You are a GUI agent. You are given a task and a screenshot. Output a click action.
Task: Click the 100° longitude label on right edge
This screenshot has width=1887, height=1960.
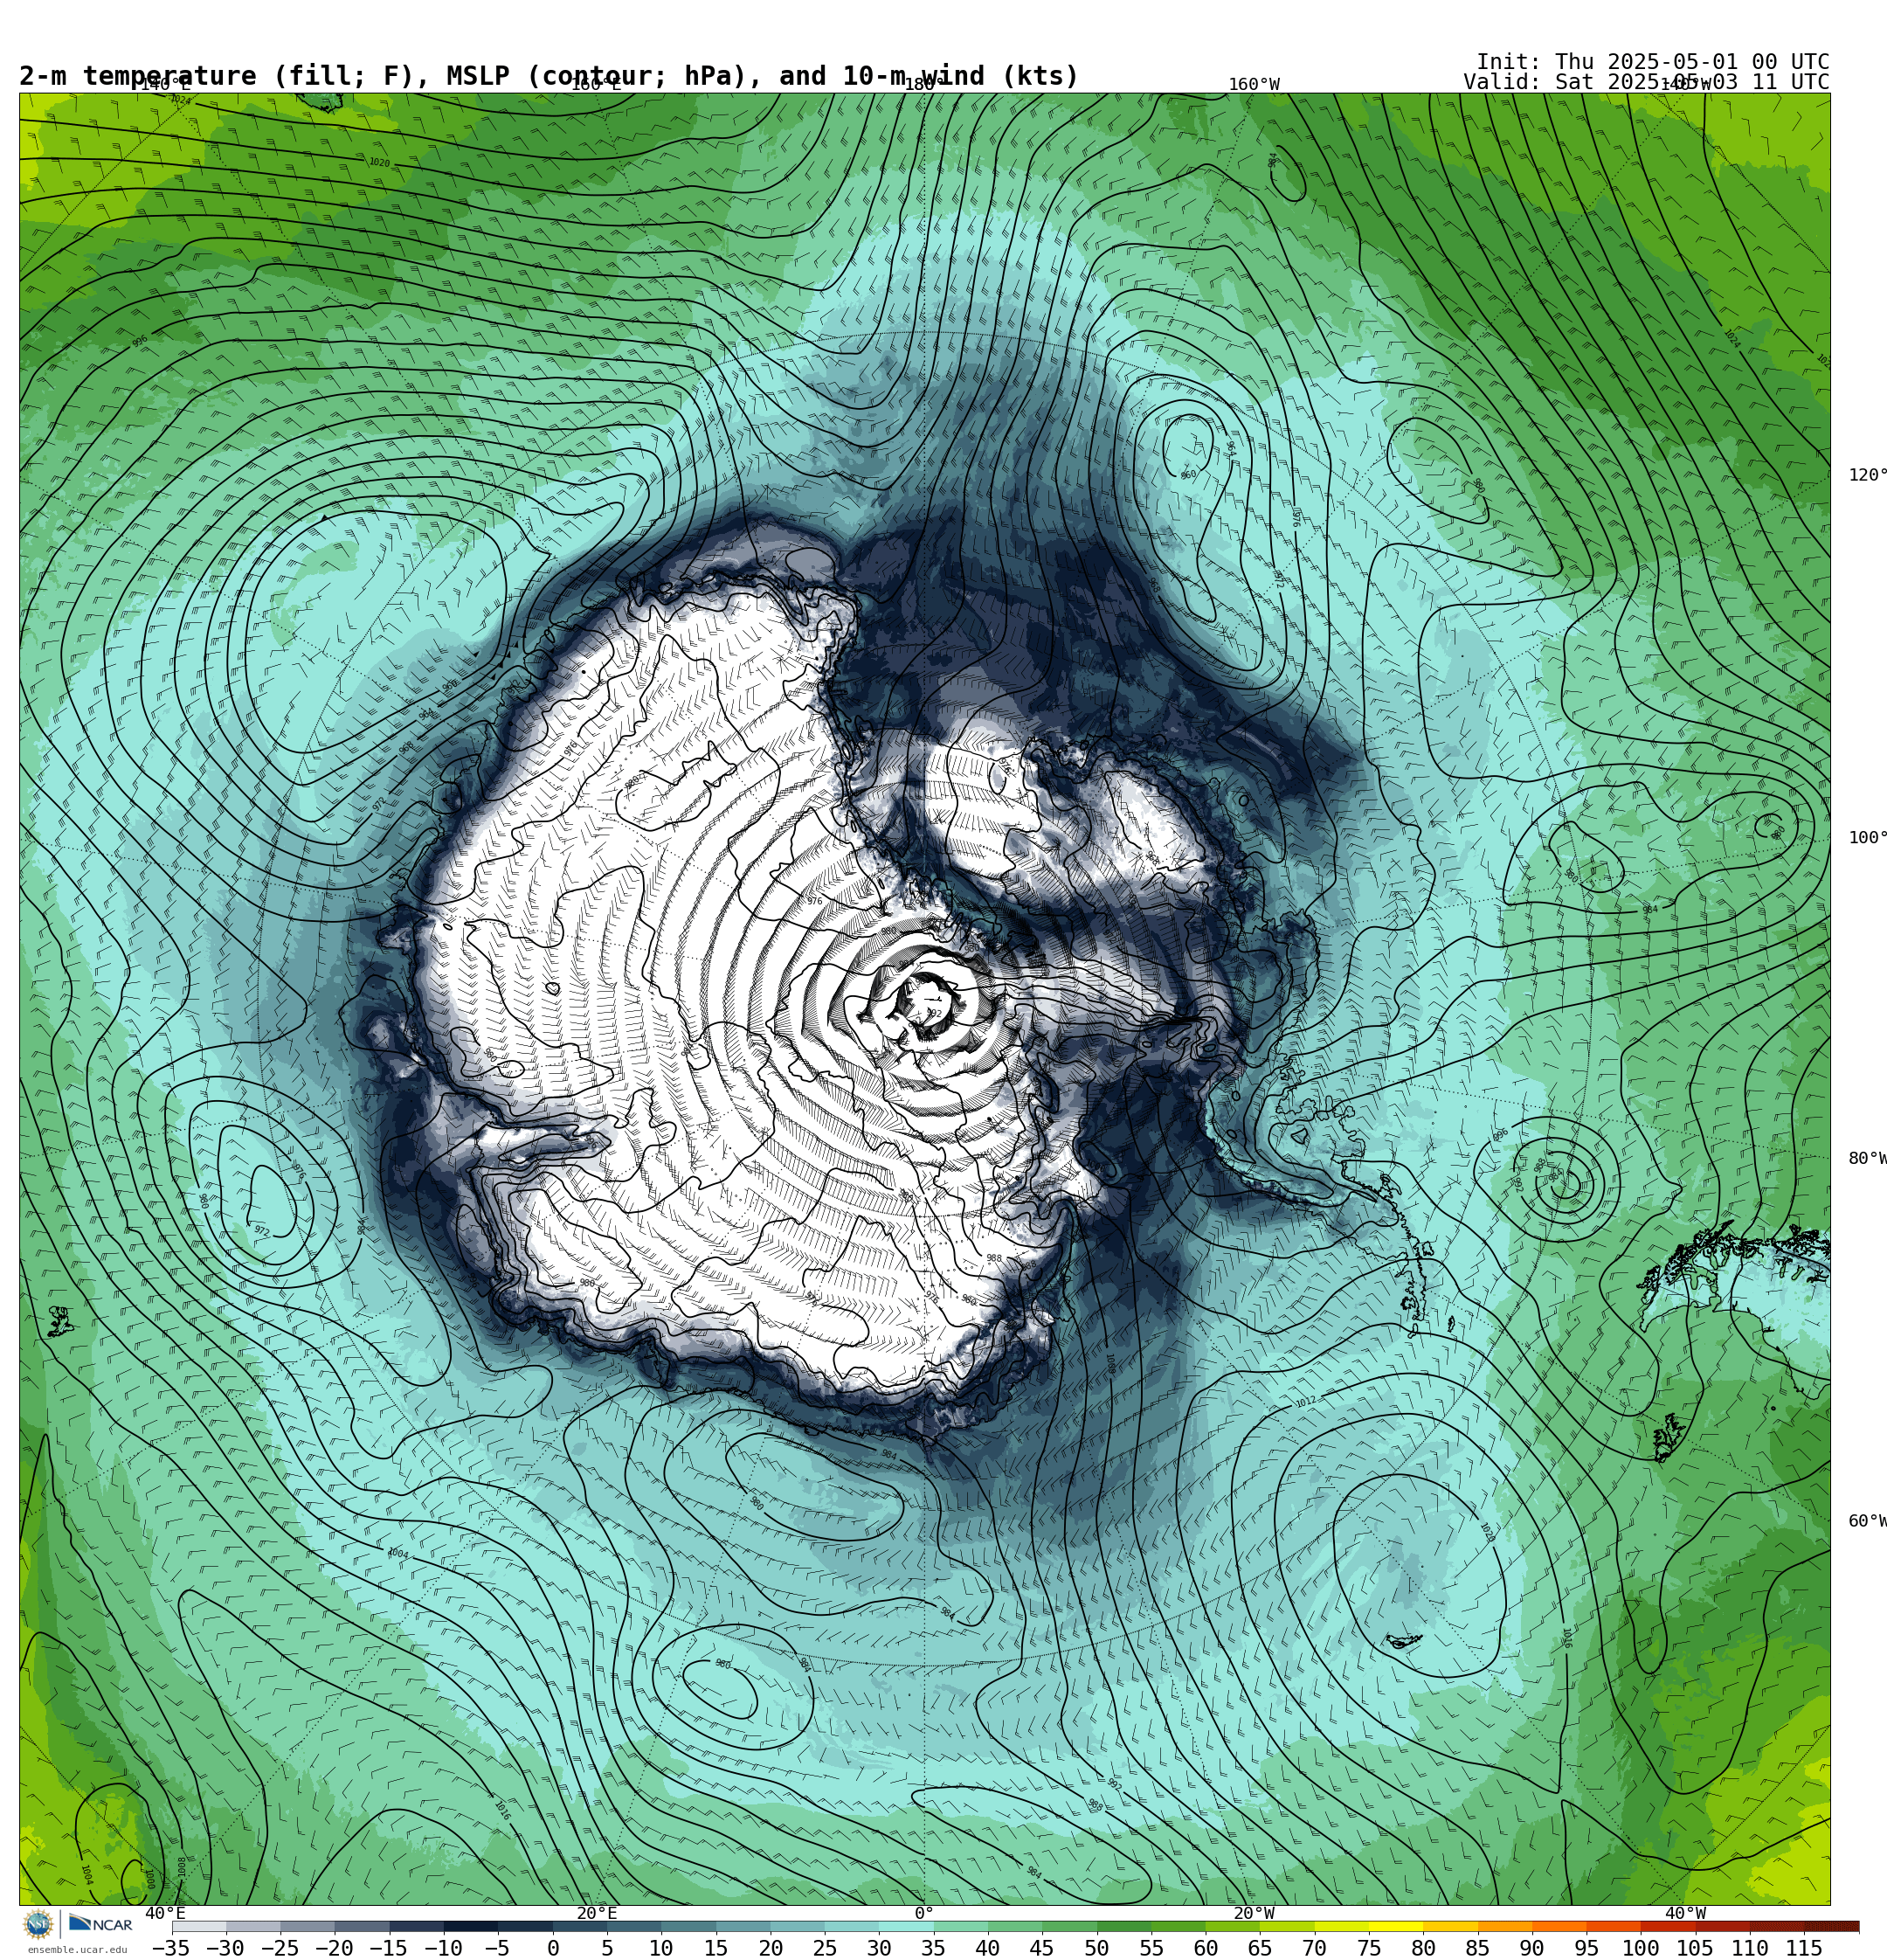pyautogui.click(x=1867, y=838)
